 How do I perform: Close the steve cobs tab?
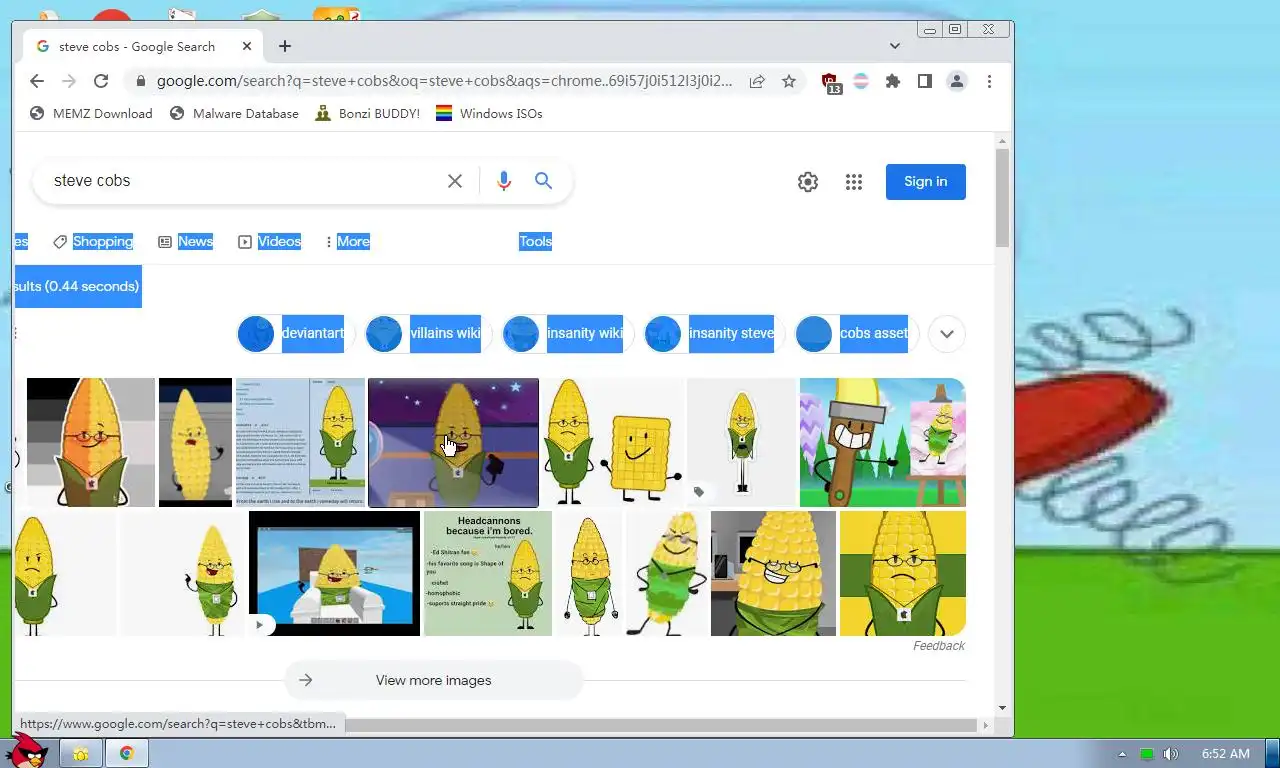(247, 46)
